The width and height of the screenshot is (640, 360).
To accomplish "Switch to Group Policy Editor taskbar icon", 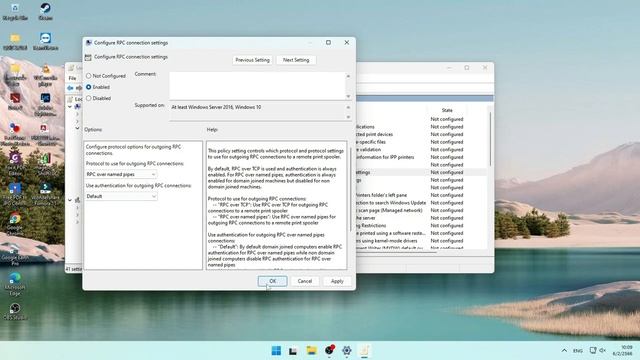I will tap(364, 351).
